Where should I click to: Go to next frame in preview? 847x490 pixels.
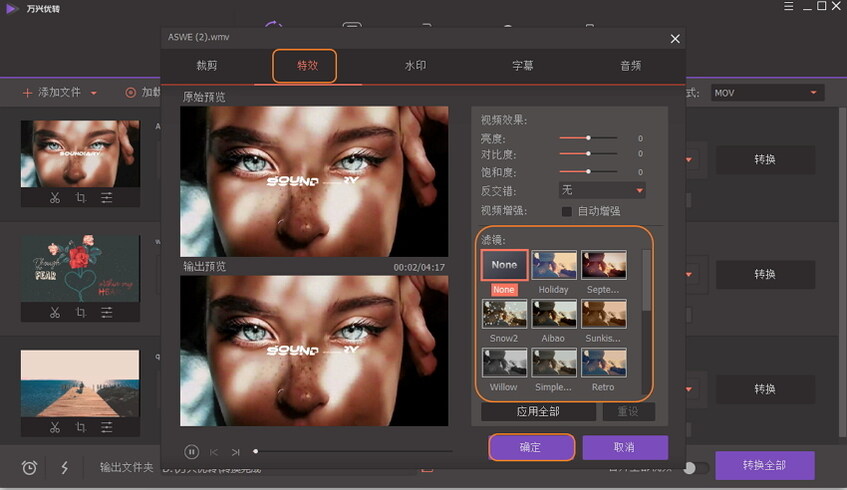click(236, 452)
